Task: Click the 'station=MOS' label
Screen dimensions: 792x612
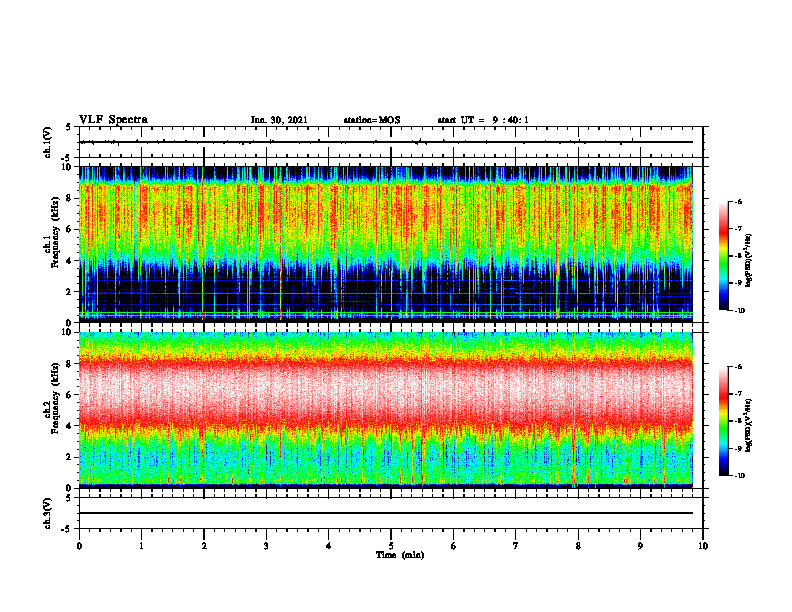Action: tap(372, 120)
